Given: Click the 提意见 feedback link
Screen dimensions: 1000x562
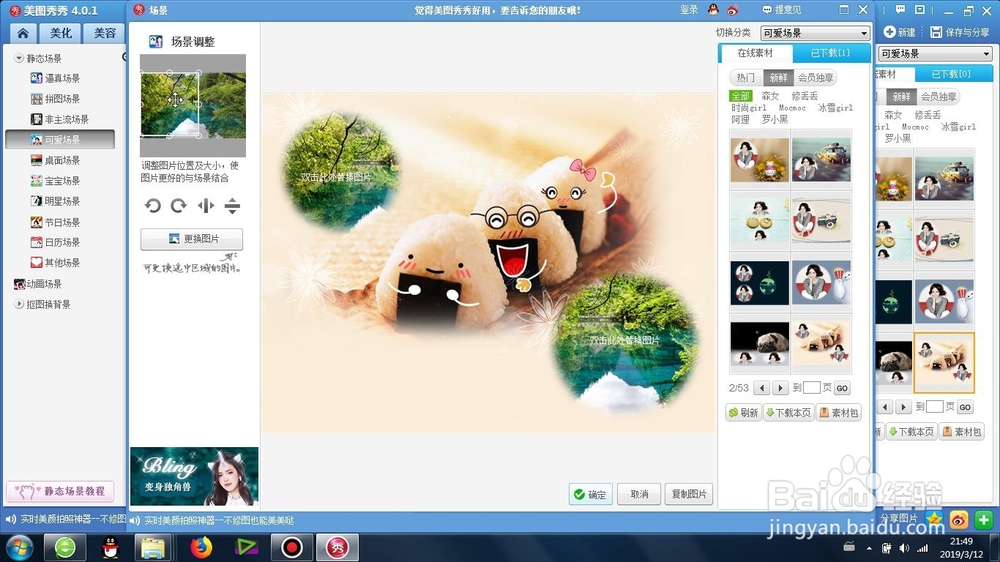Looking at the screenshot, I should coord(782,10).
